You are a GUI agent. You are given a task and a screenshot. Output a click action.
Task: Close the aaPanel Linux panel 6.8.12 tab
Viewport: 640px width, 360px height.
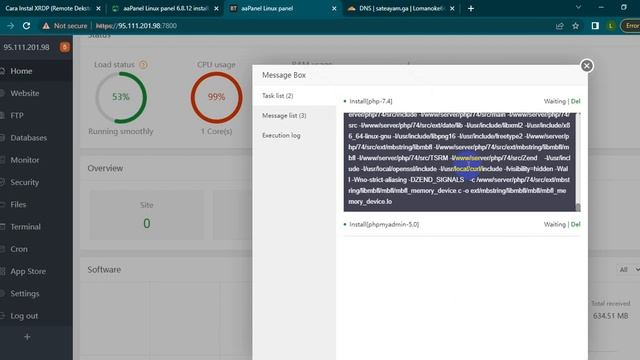point(216,8)
